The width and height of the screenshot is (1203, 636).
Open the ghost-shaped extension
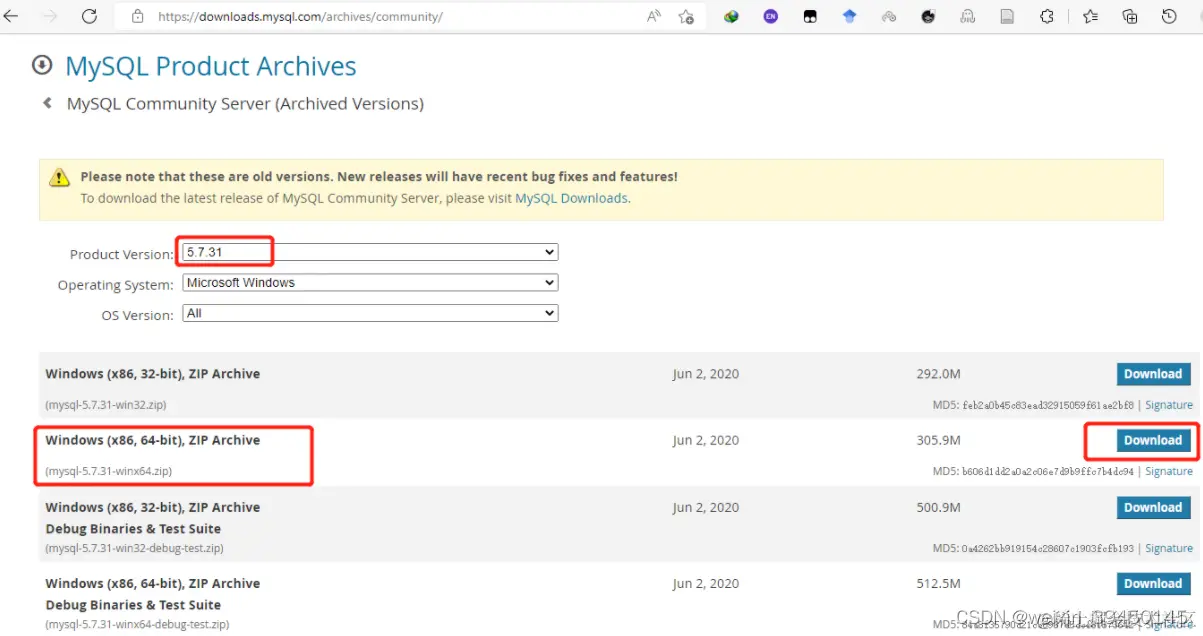click(968, 16)
